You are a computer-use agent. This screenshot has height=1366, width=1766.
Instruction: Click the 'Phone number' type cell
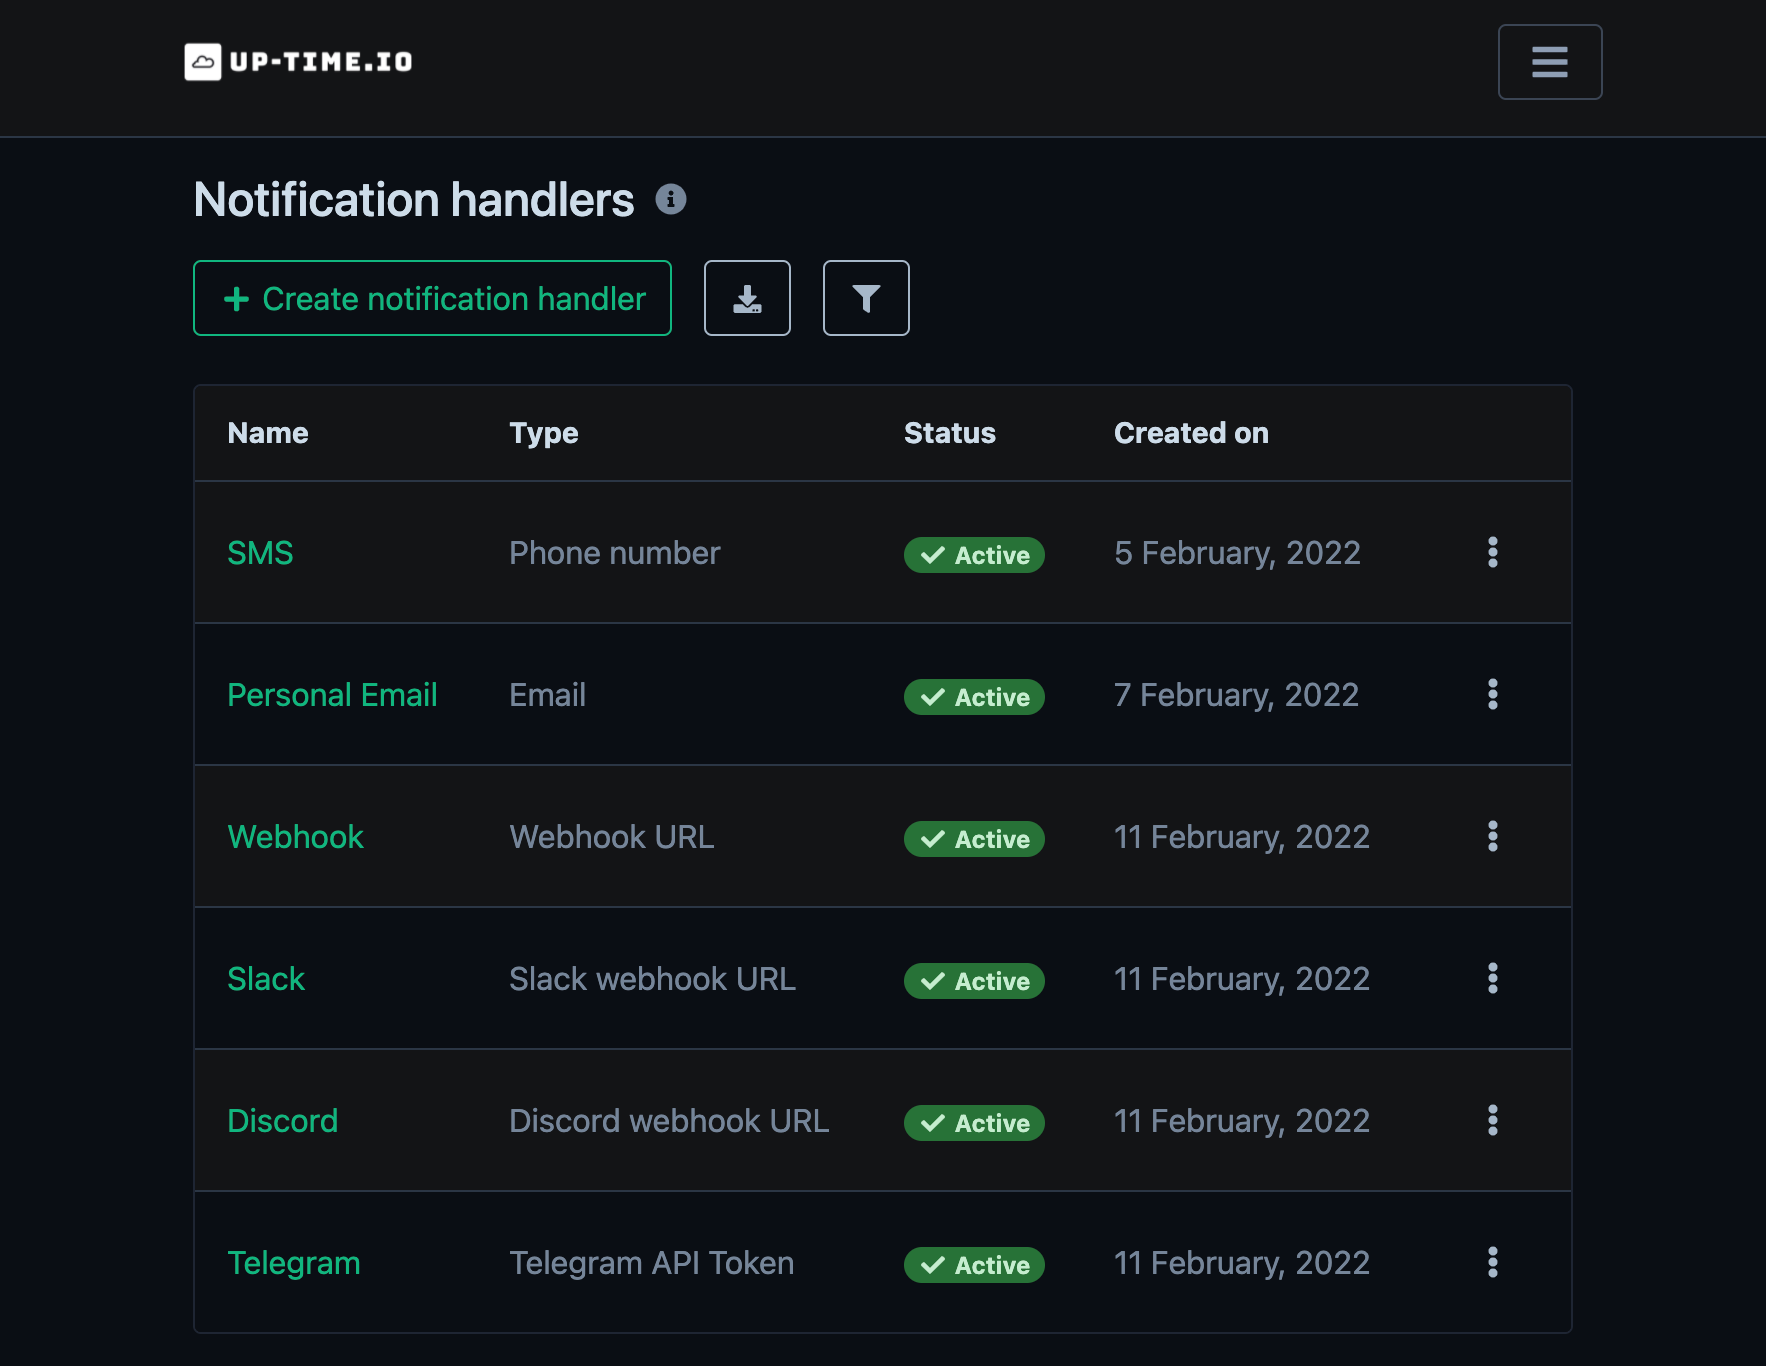[x=615, y=553]
